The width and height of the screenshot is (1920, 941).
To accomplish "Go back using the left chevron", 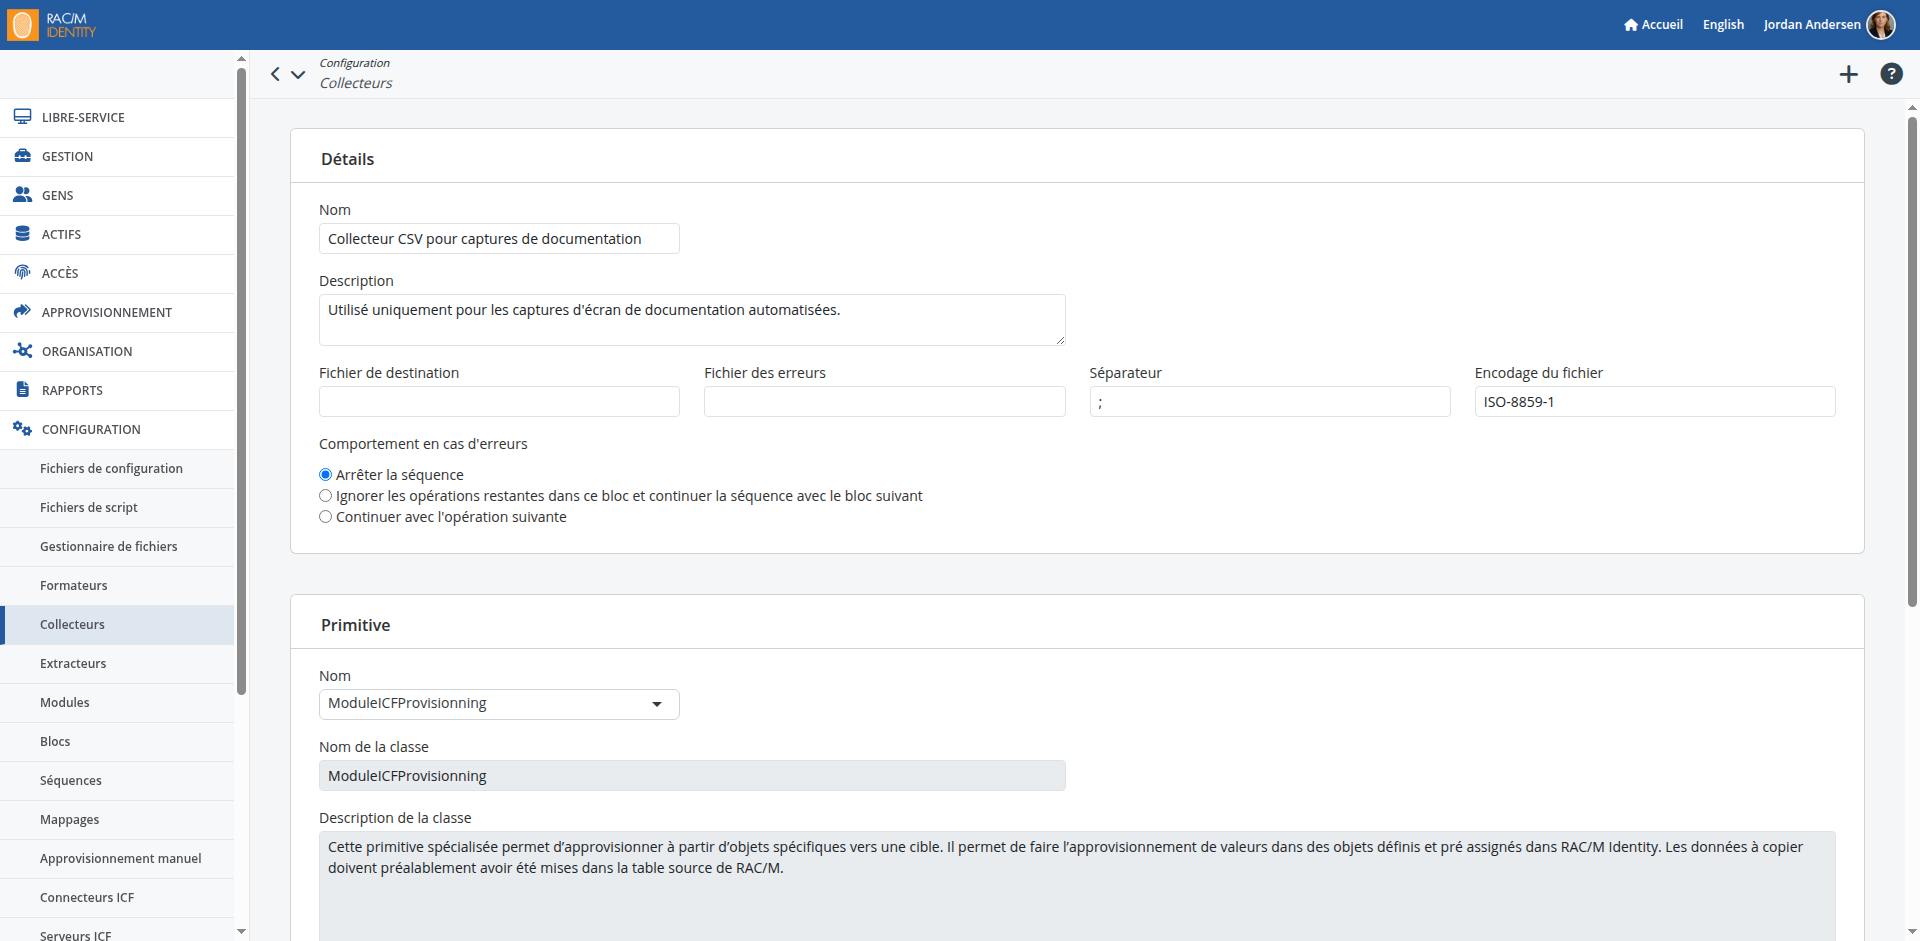I will coord(275,74).
